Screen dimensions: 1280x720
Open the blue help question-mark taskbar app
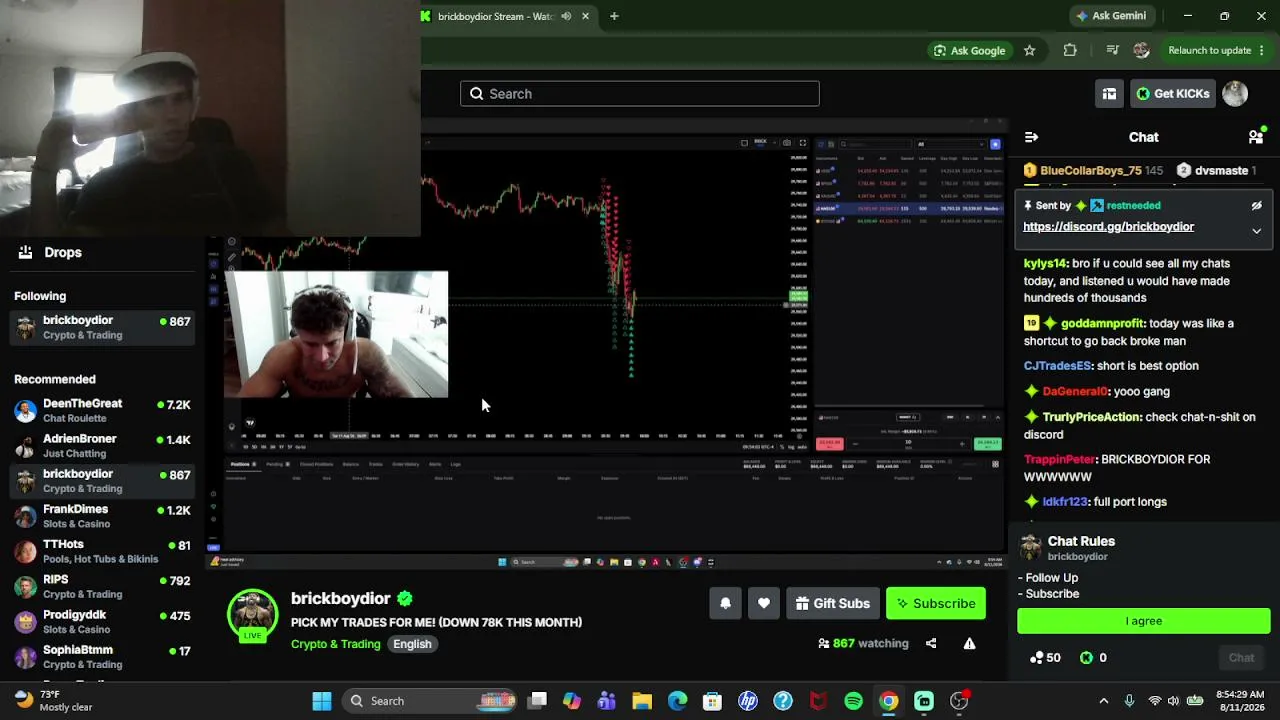click(x=783, y=701)
